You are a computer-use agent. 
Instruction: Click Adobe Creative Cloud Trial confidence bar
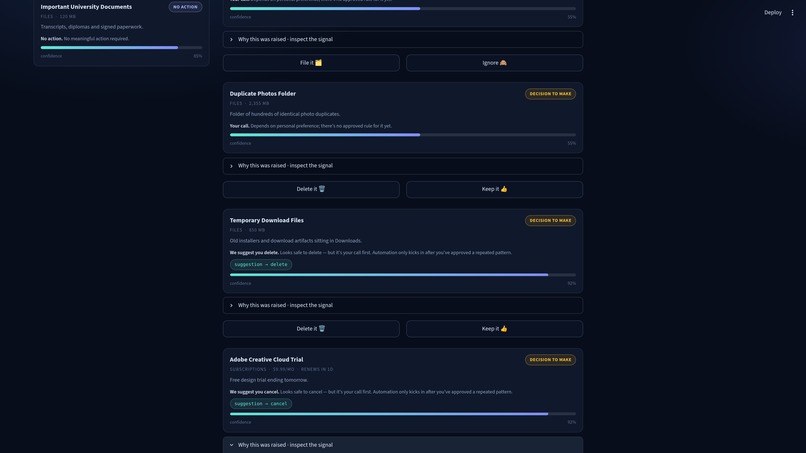tap(402, 414)
